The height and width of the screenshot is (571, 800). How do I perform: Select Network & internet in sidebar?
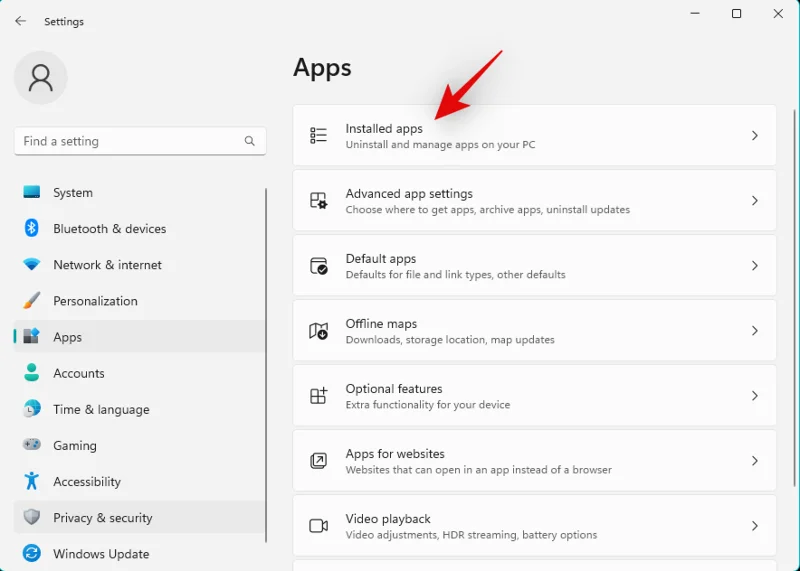[x=107, y=265]
